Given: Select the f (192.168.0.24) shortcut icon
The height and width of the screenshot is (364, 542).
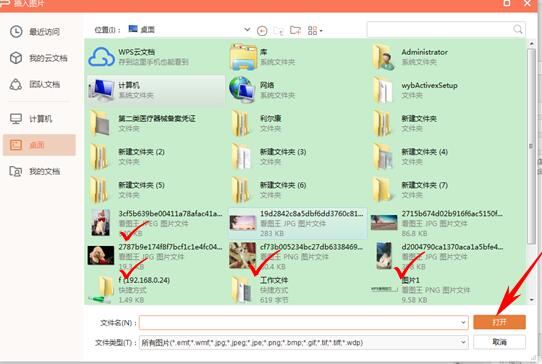Looking at the screenshot, I should coord(102,290).
